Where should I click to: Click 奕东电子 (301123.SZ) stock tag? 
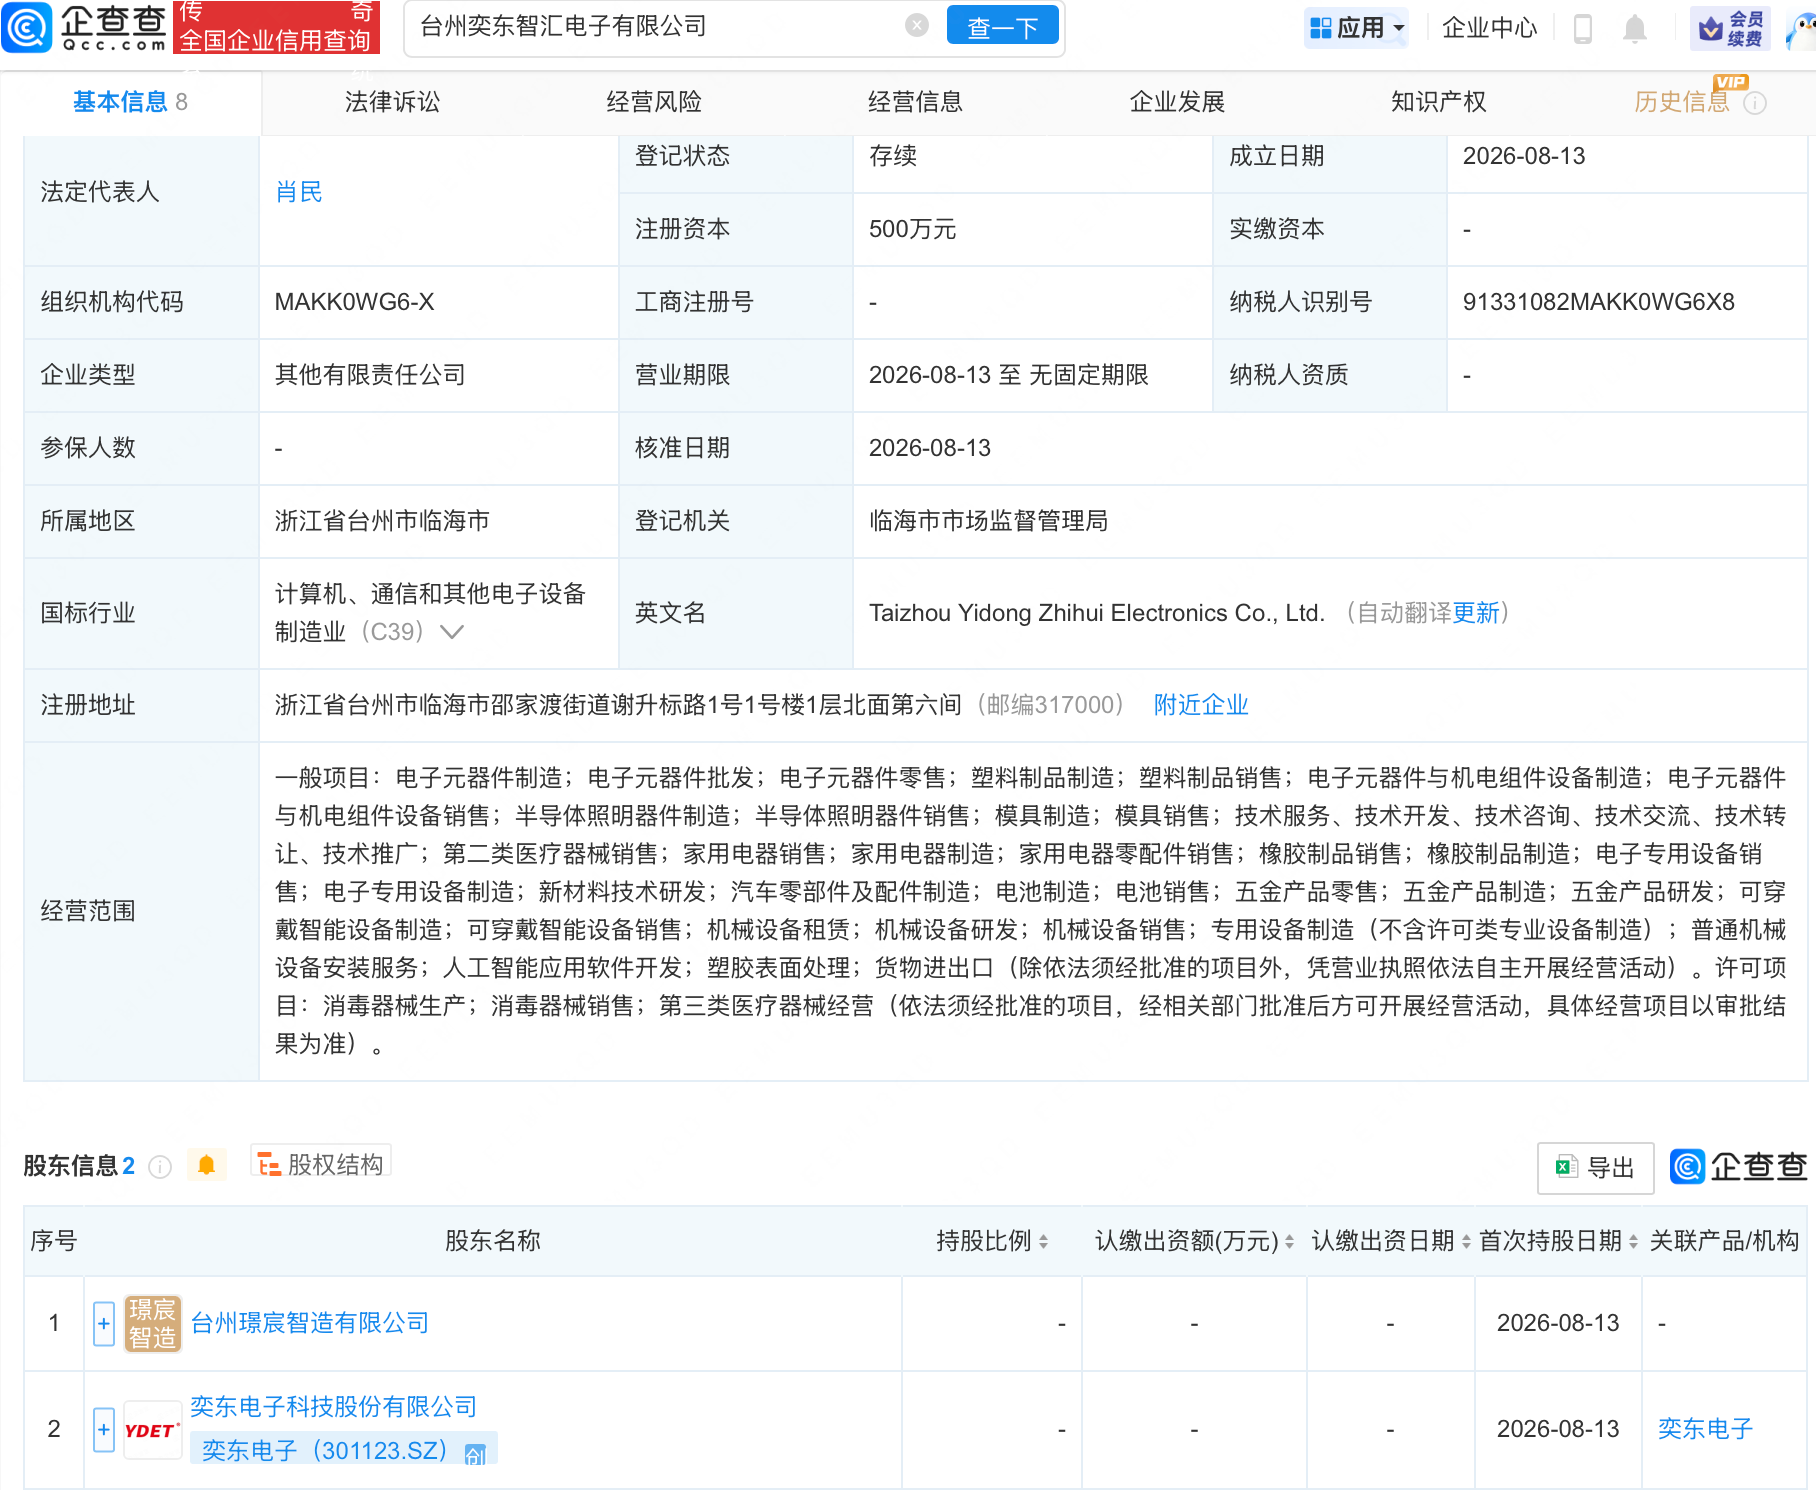344,1451
